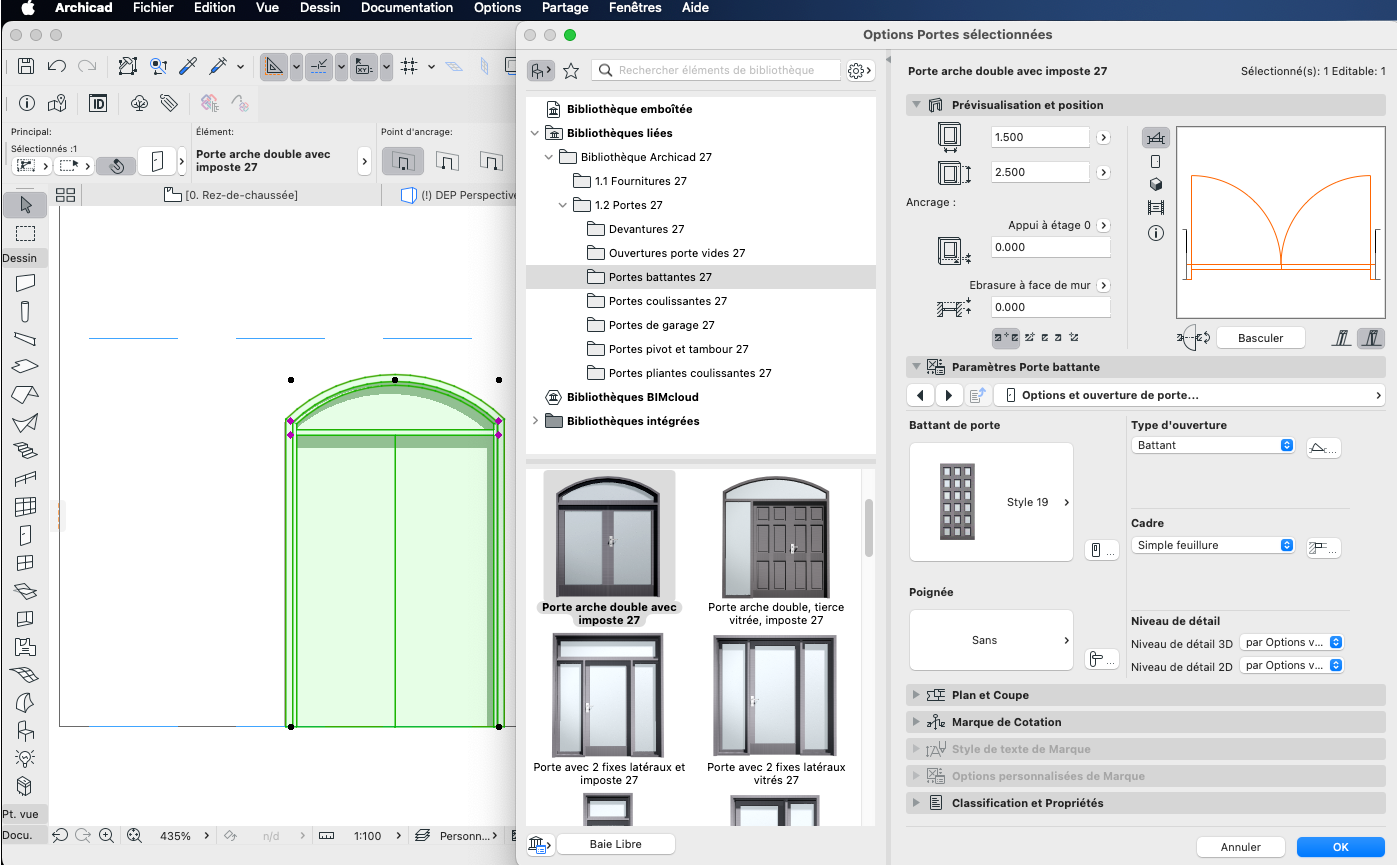This screenshot has width=1397, height=865.
Task: Click the Save floppy disk icon
Action: 26,66
